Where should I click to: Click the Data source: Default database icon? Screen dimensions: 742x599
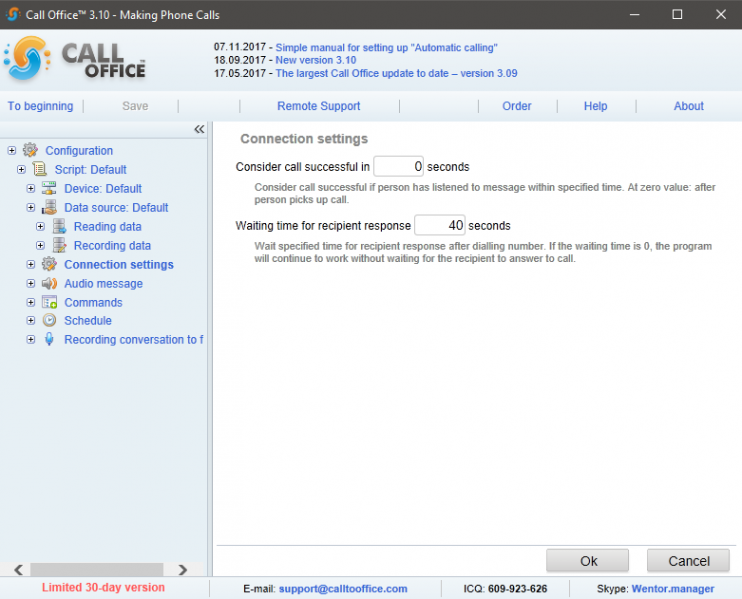coord(49,207)
